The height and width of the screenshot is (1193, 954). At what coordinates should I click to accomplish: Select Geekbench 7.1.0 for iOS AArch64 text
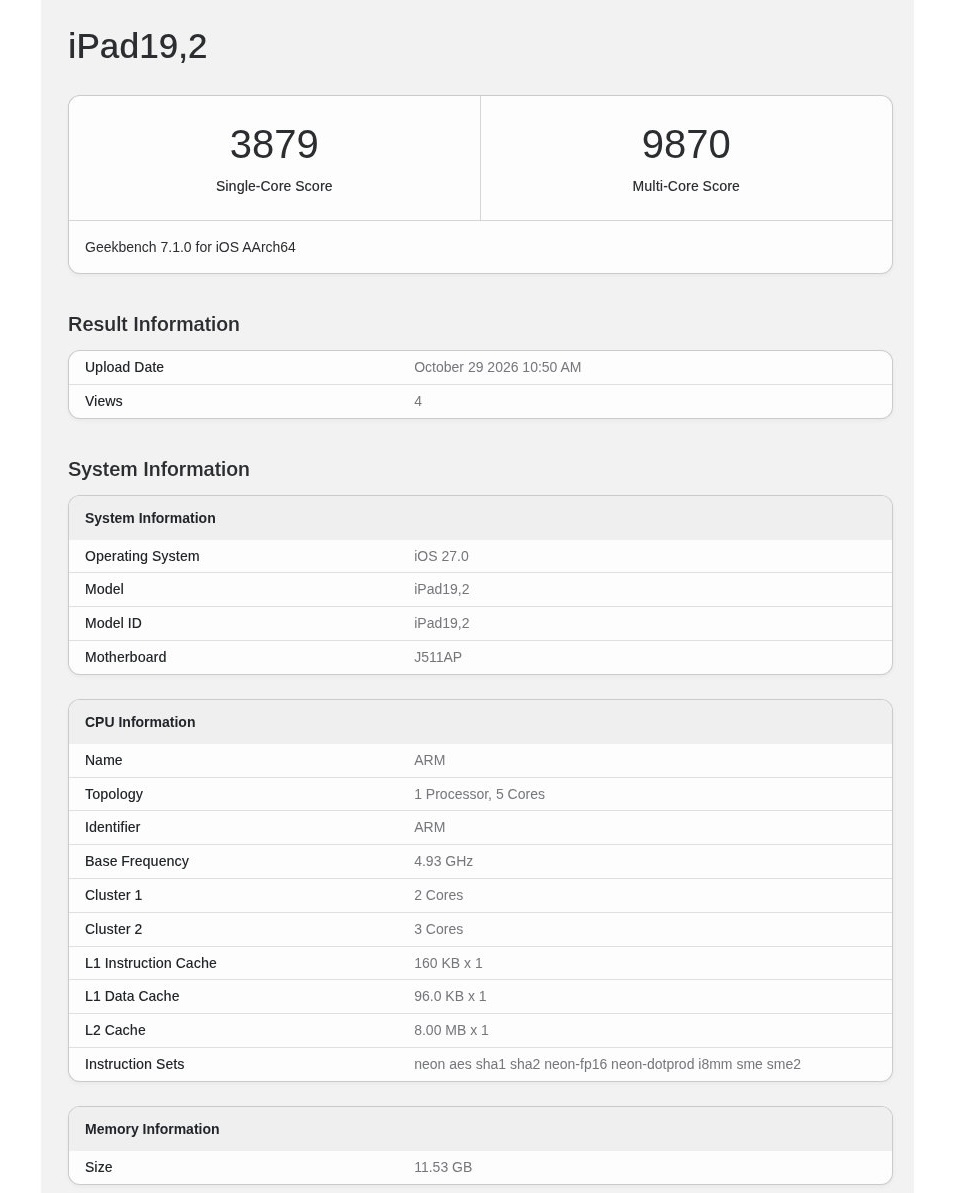[190, 247]
